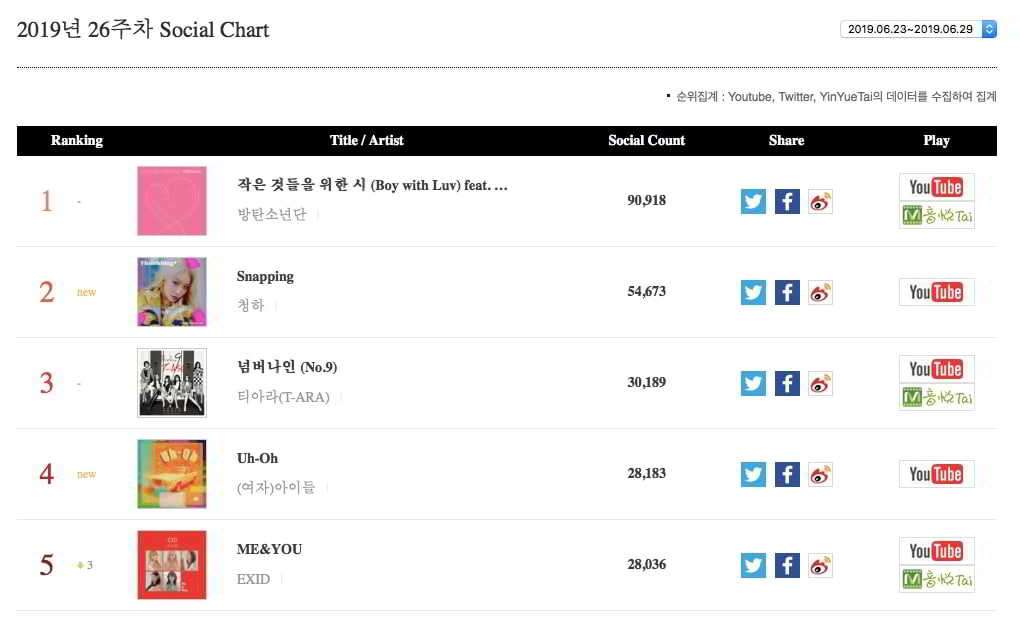Screen dimensions: 1020x620
Task: Share Boy with Luv on Twitter
Action: pyautogui.click(x=753, y=201)
